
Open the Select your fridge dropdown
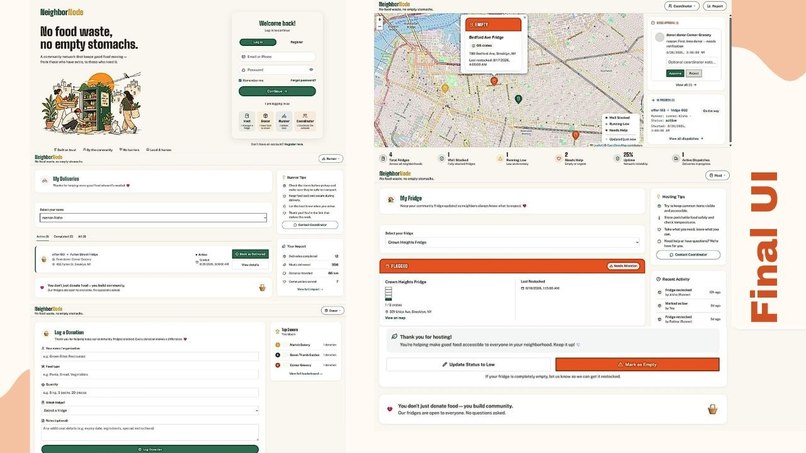click(x=512, y=242)
